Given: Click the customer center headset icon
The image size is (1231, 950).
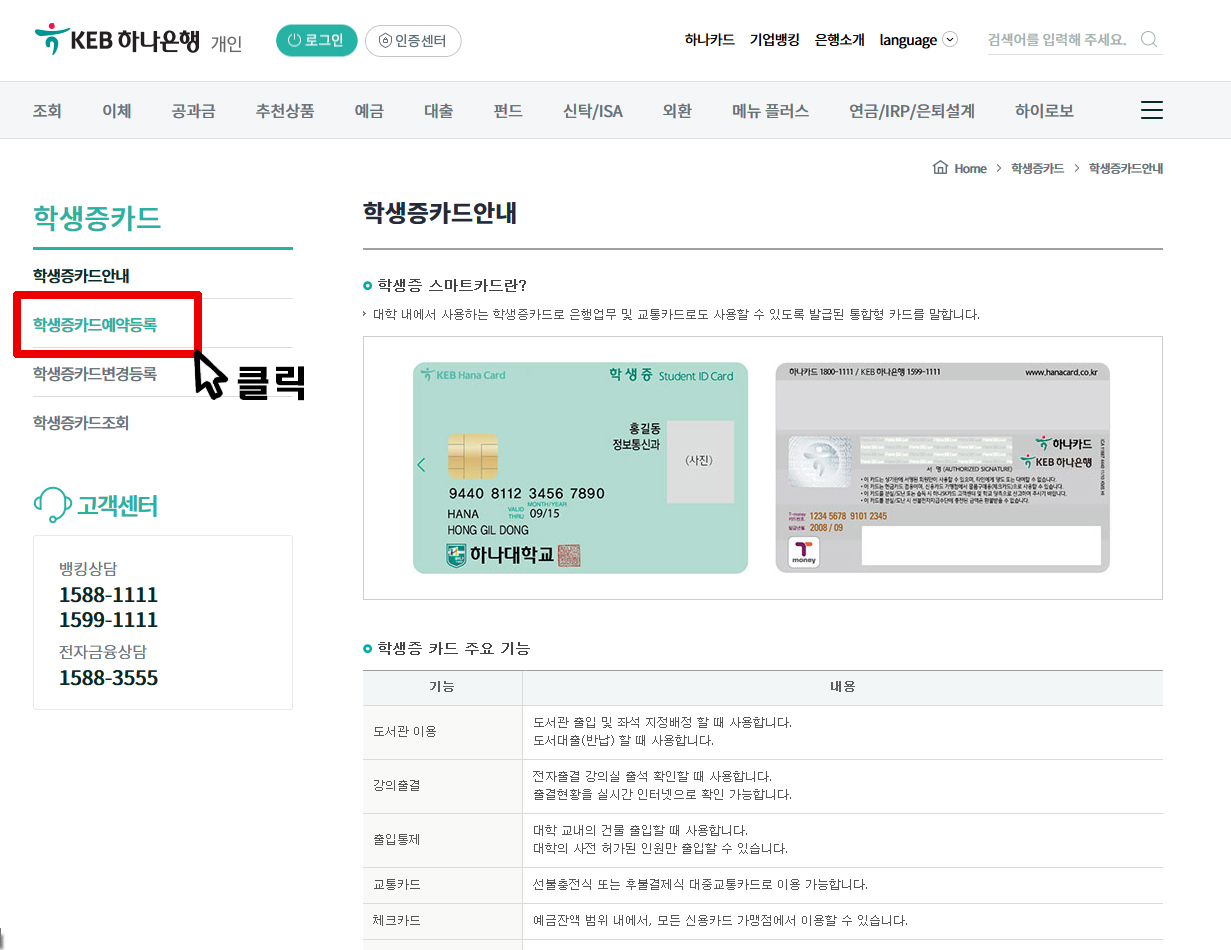Looking at the screenshot, I should click(50, 506).
